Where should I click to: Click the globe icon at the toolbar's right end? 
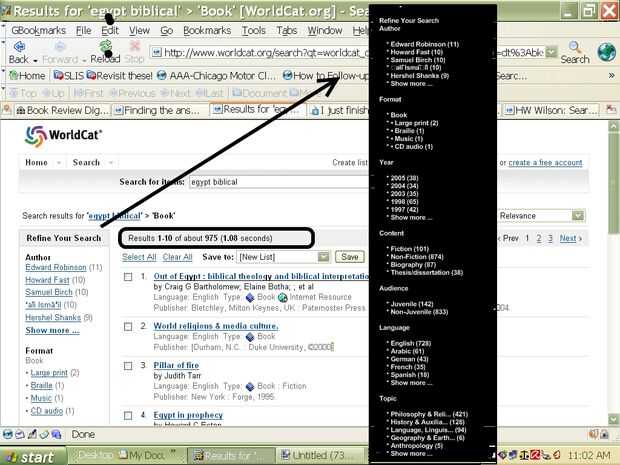click(606, 52)
